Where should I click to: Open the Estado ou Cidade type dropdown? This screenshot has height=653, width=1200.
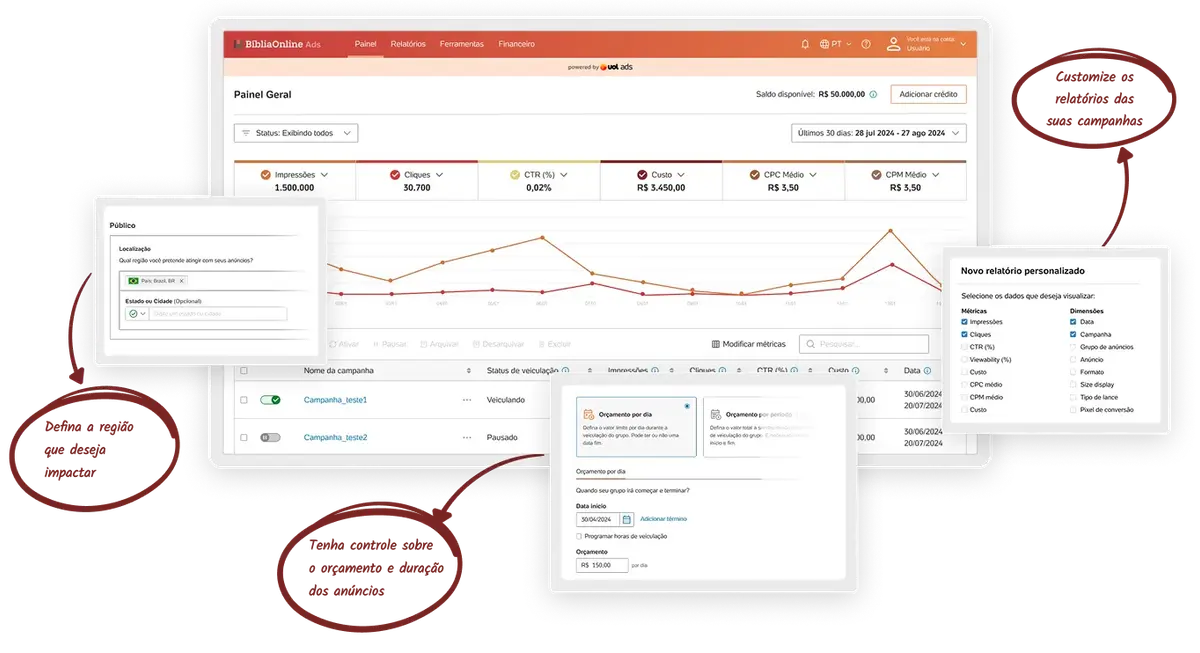point(137,313)
